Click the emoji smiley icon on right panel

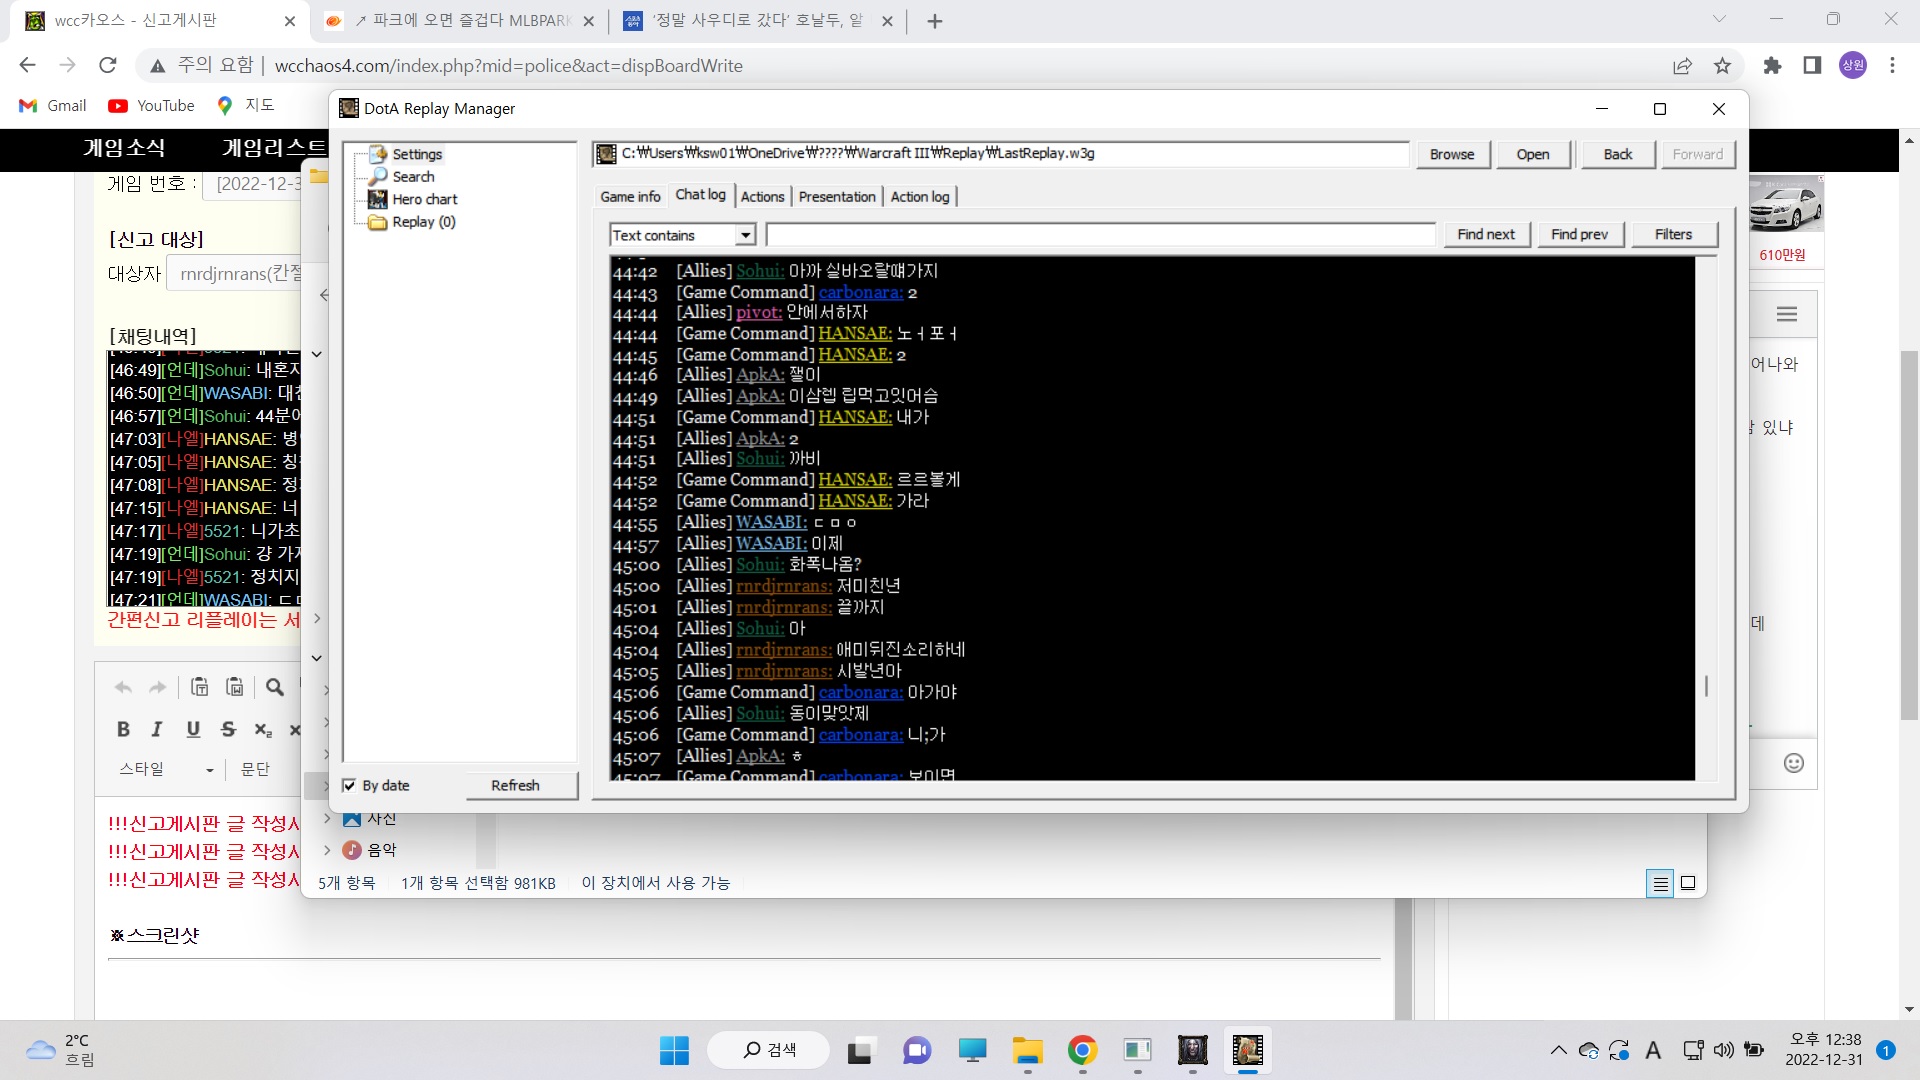pyautogui.click(x=1794, y=764)
